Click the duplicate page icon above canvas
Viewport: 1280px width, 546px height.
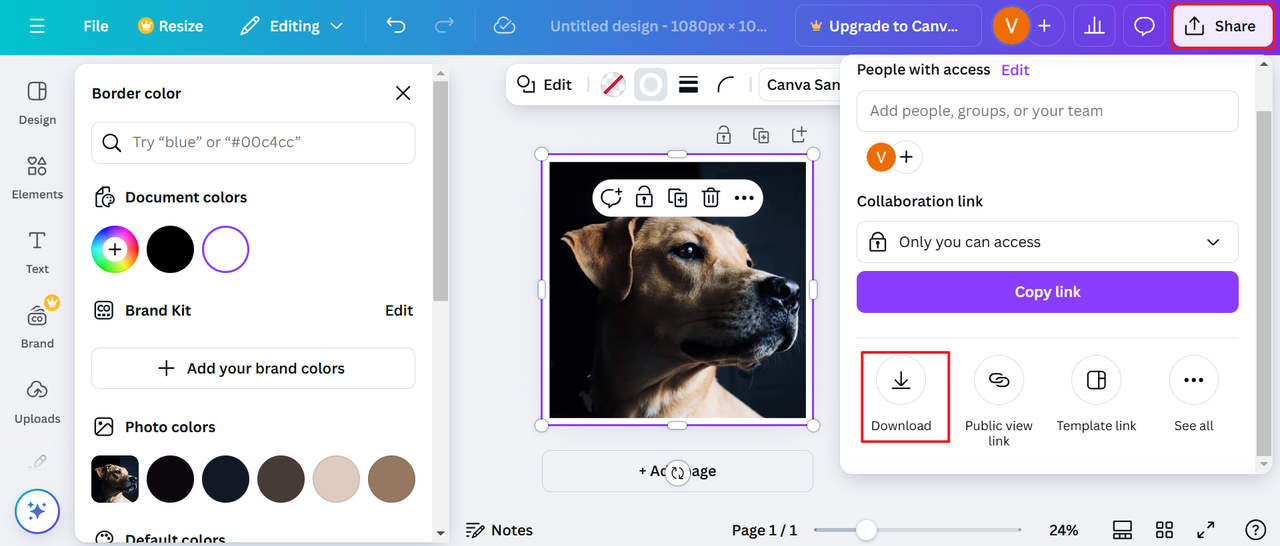(x=761, y=135)
